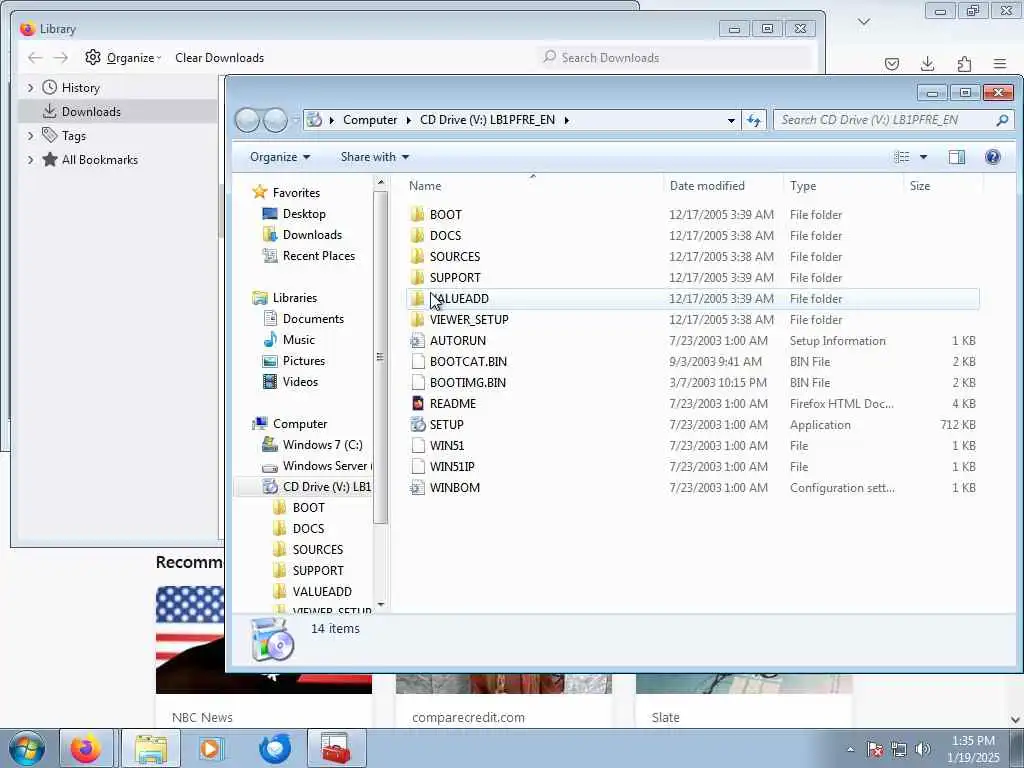Click navigation pane scrollbar down arrow

click(x=381, y=605)
